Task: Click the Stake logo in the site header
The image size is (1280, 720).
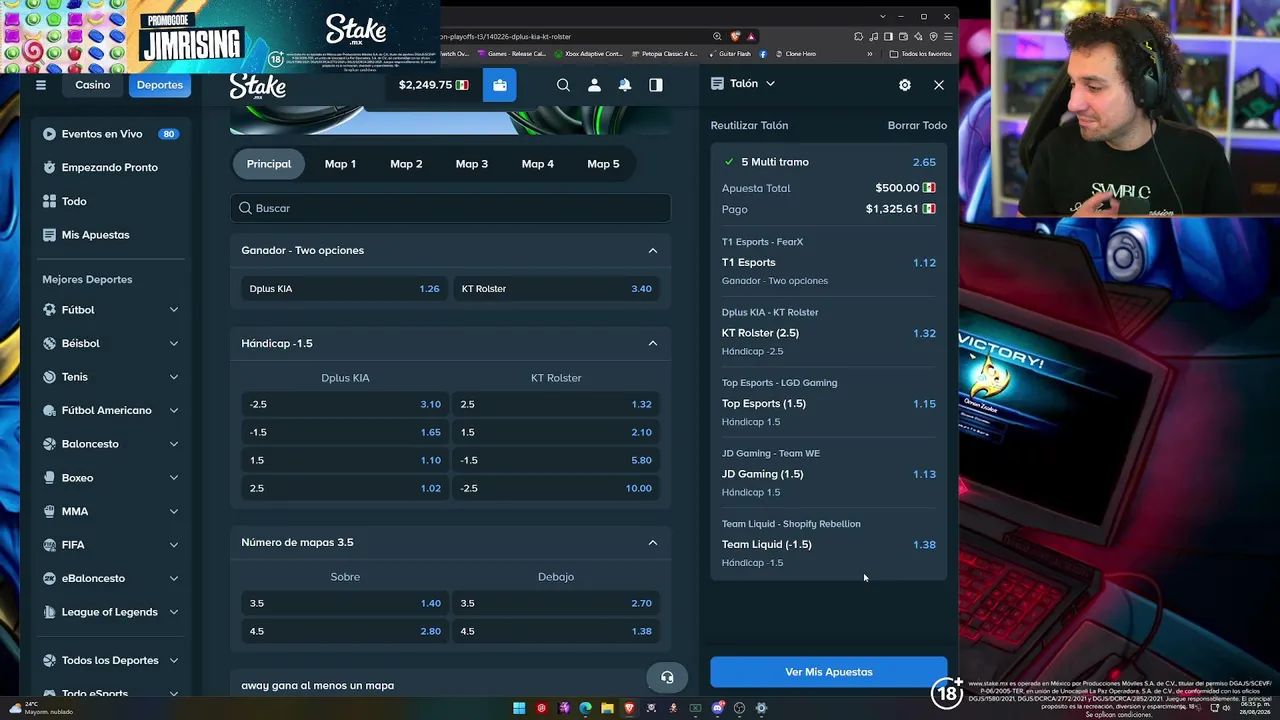Action: (257, 86)
